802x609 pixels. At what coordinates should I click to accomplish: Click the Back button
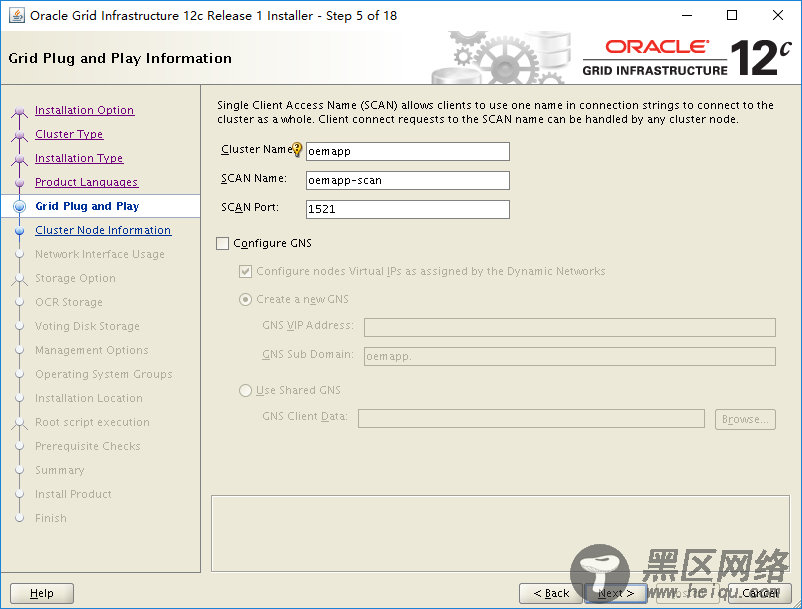point(551,593)
